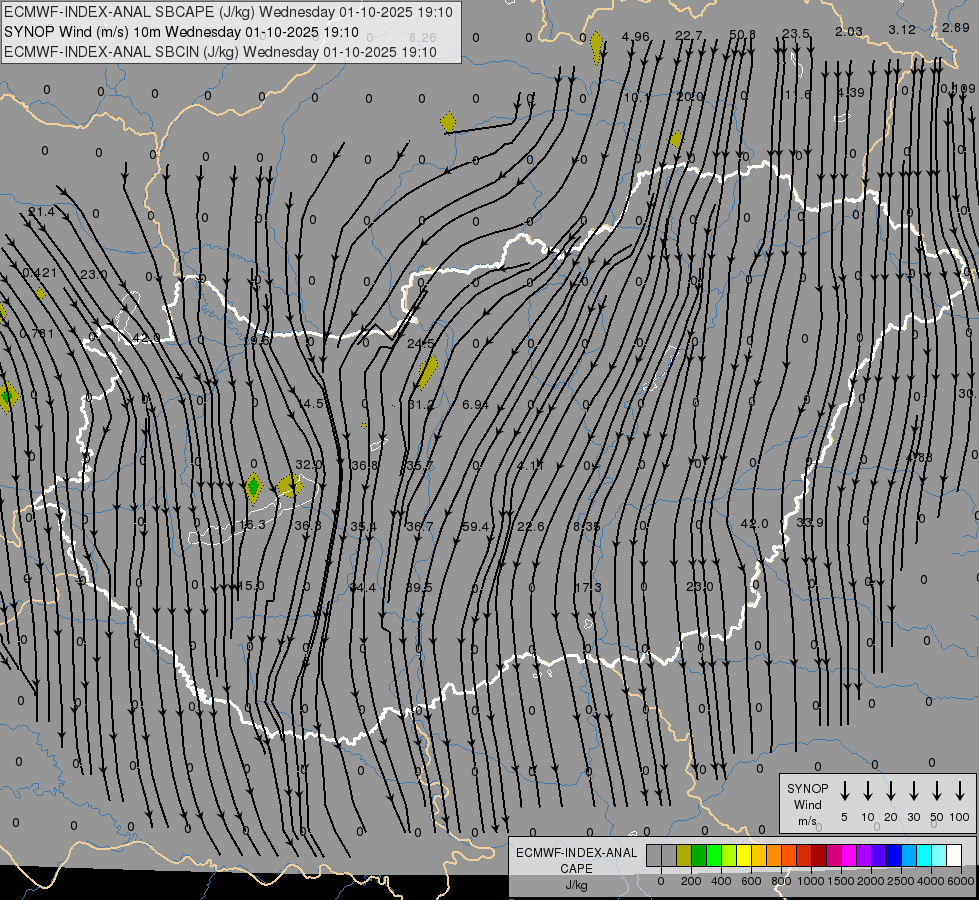Click the SYNOP Wind 10m title line
Viewport: 979px width, 900px height.
pos(181,32)
